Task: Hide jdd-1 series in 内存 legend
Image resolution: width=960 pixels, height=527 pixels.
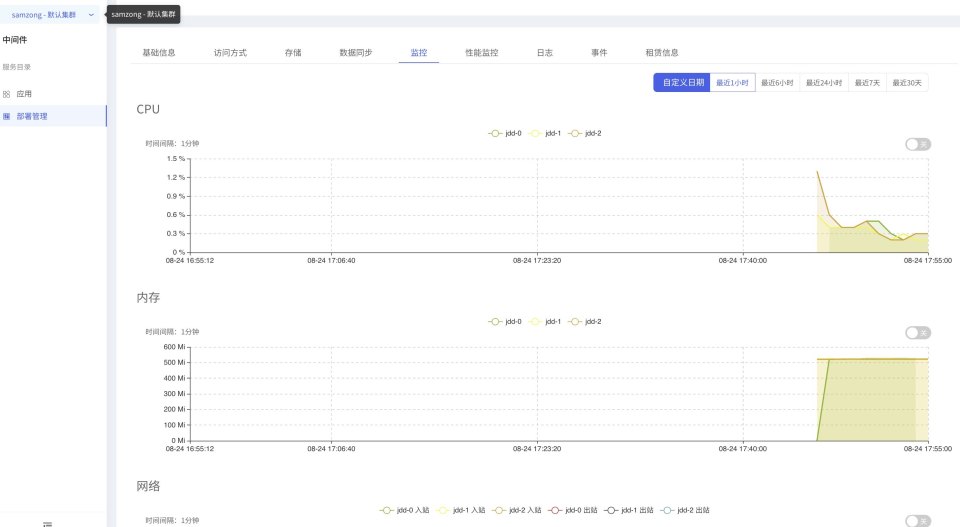Action: 547,321
